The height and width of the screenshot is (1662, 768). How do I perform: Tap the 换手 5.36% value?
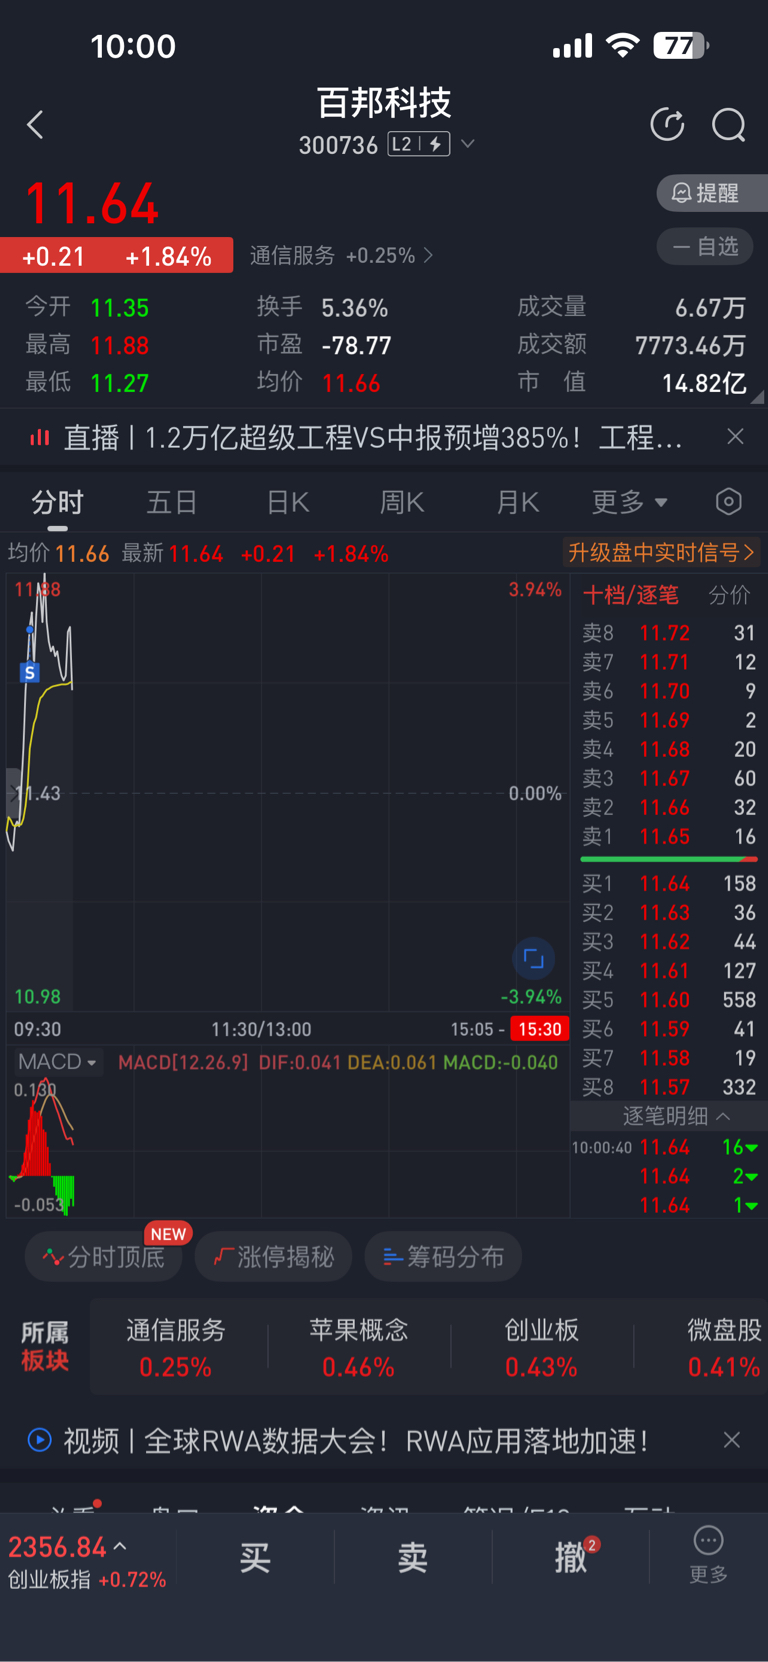[x=354, y=308]
